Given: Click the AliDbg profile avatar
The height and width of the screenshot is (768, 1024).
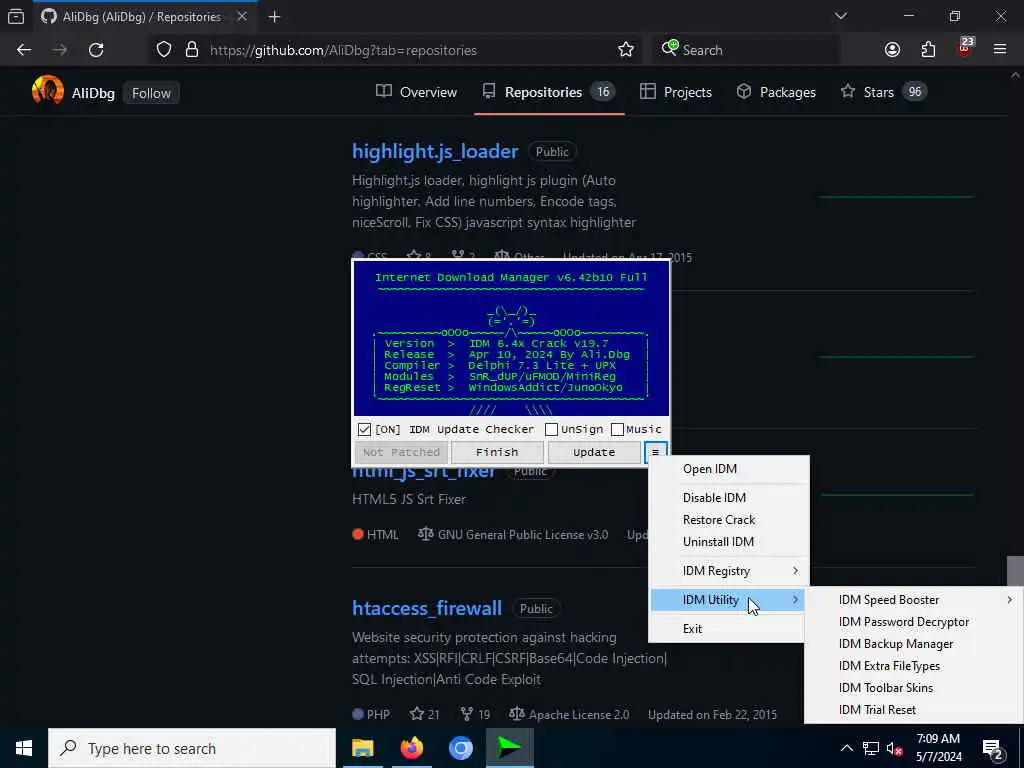Looking at the screenshot, I should coord(48,91).
